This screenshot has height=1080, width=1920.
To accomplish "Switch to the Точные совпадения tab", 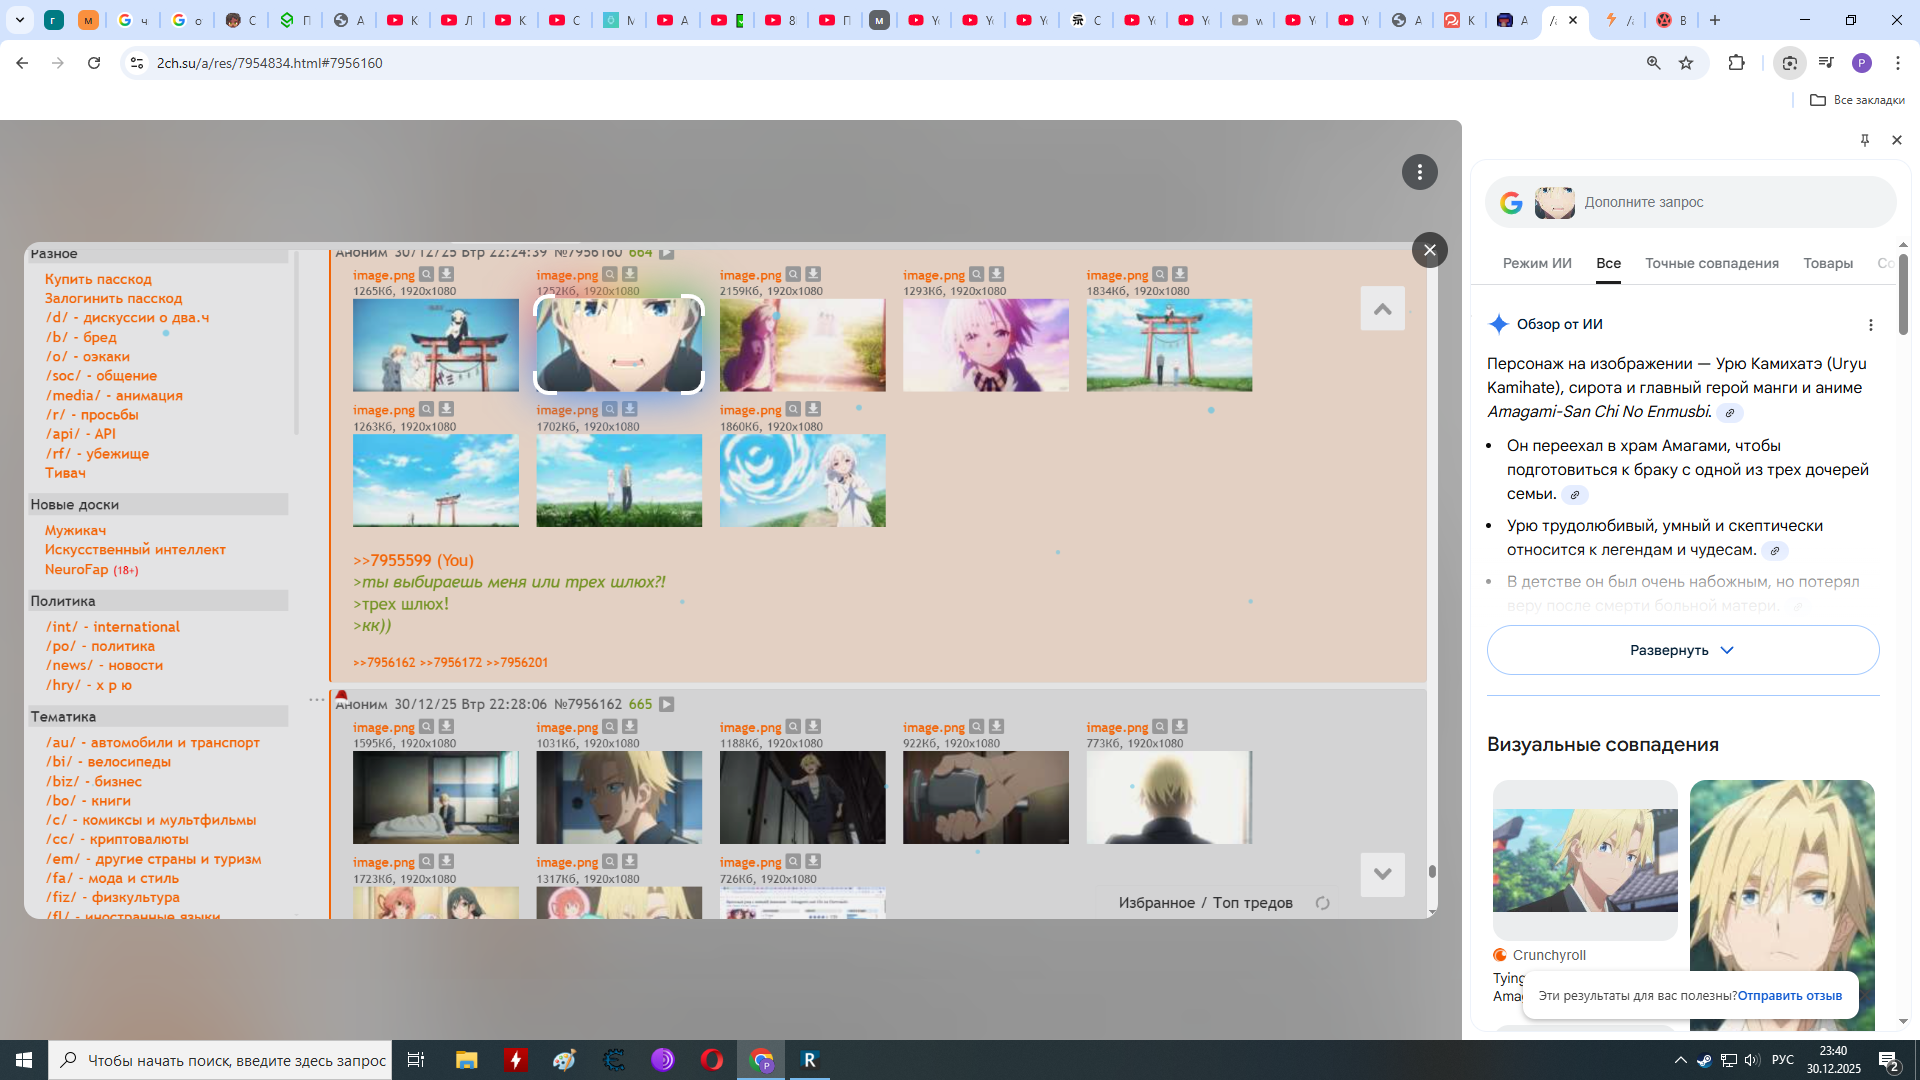I will 1711,264.
